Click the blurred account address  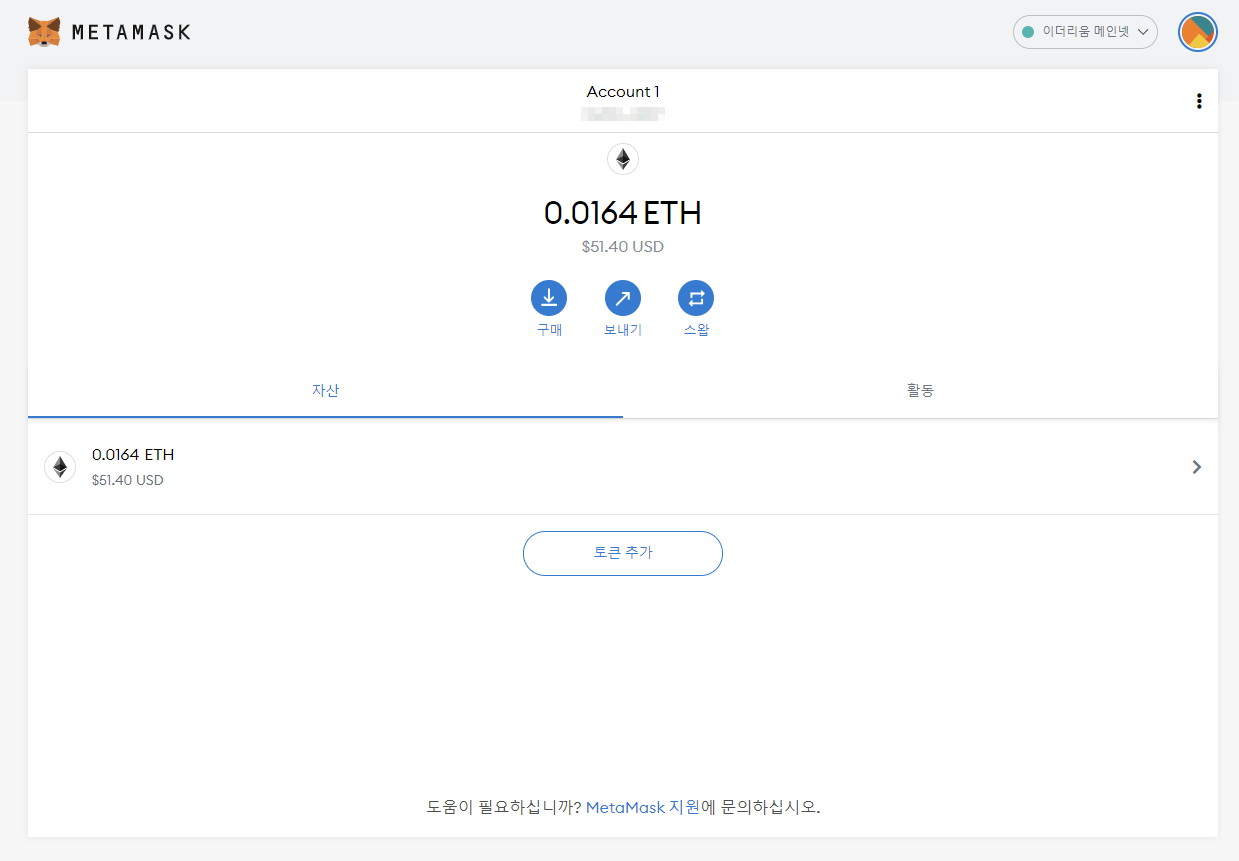622,113
